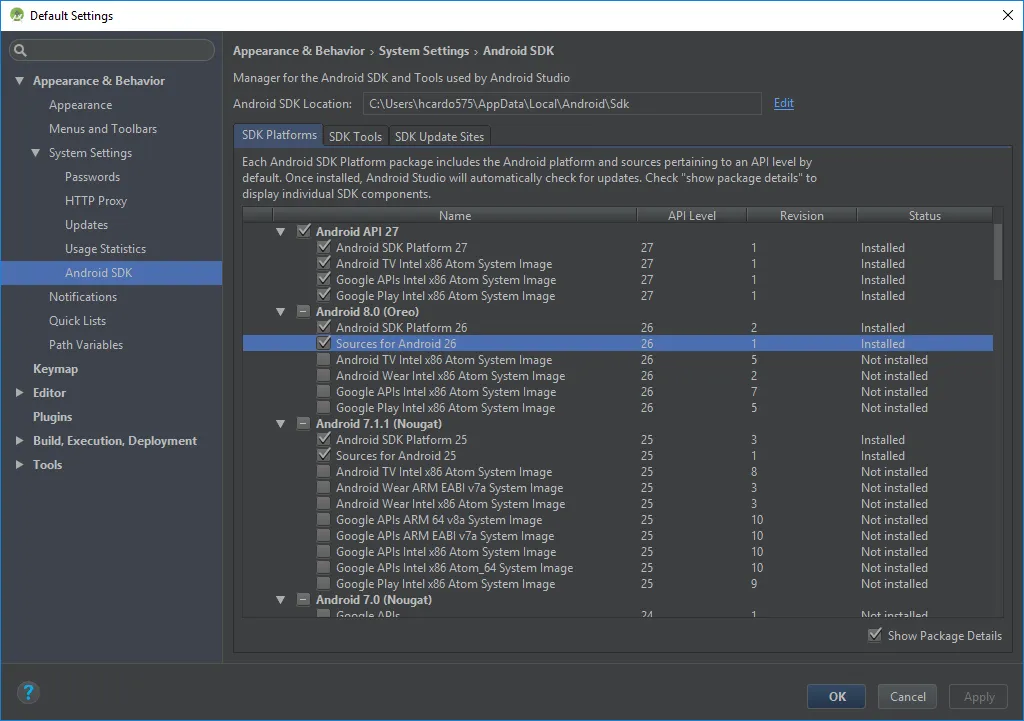This screenshot has width=1024, height=721.
Task: Open Keymap settings page
Action: click(x=56, y=369)
